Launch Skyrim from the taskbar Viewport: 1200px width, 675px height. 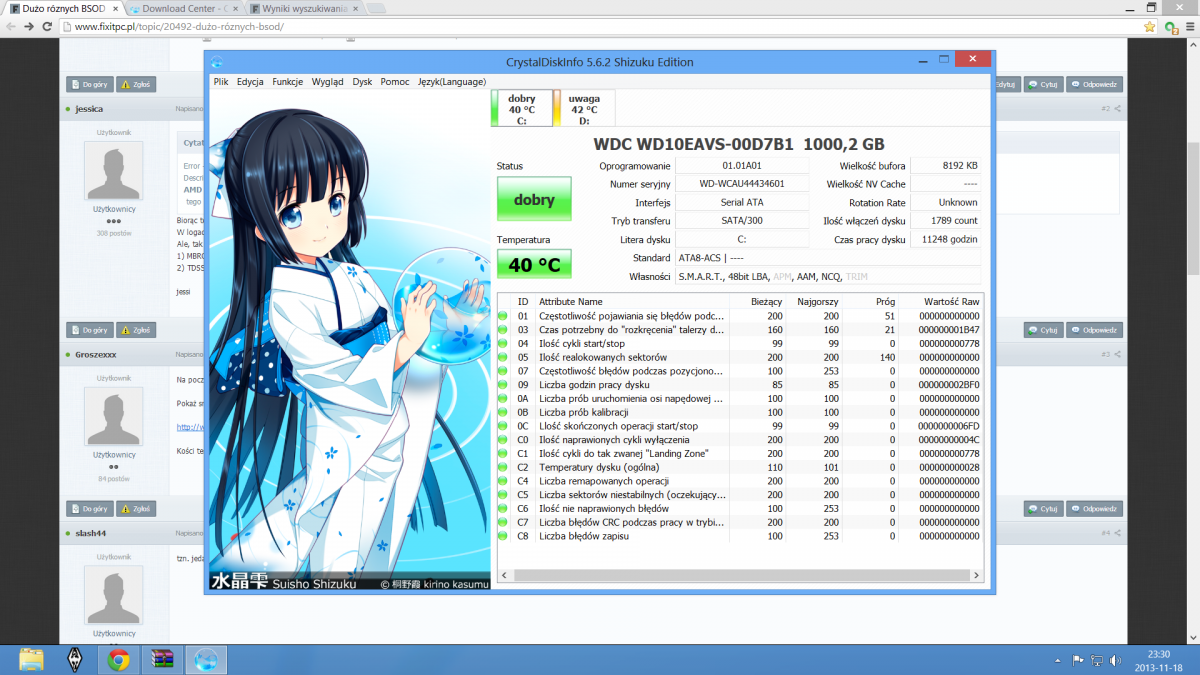coord(74,659)
